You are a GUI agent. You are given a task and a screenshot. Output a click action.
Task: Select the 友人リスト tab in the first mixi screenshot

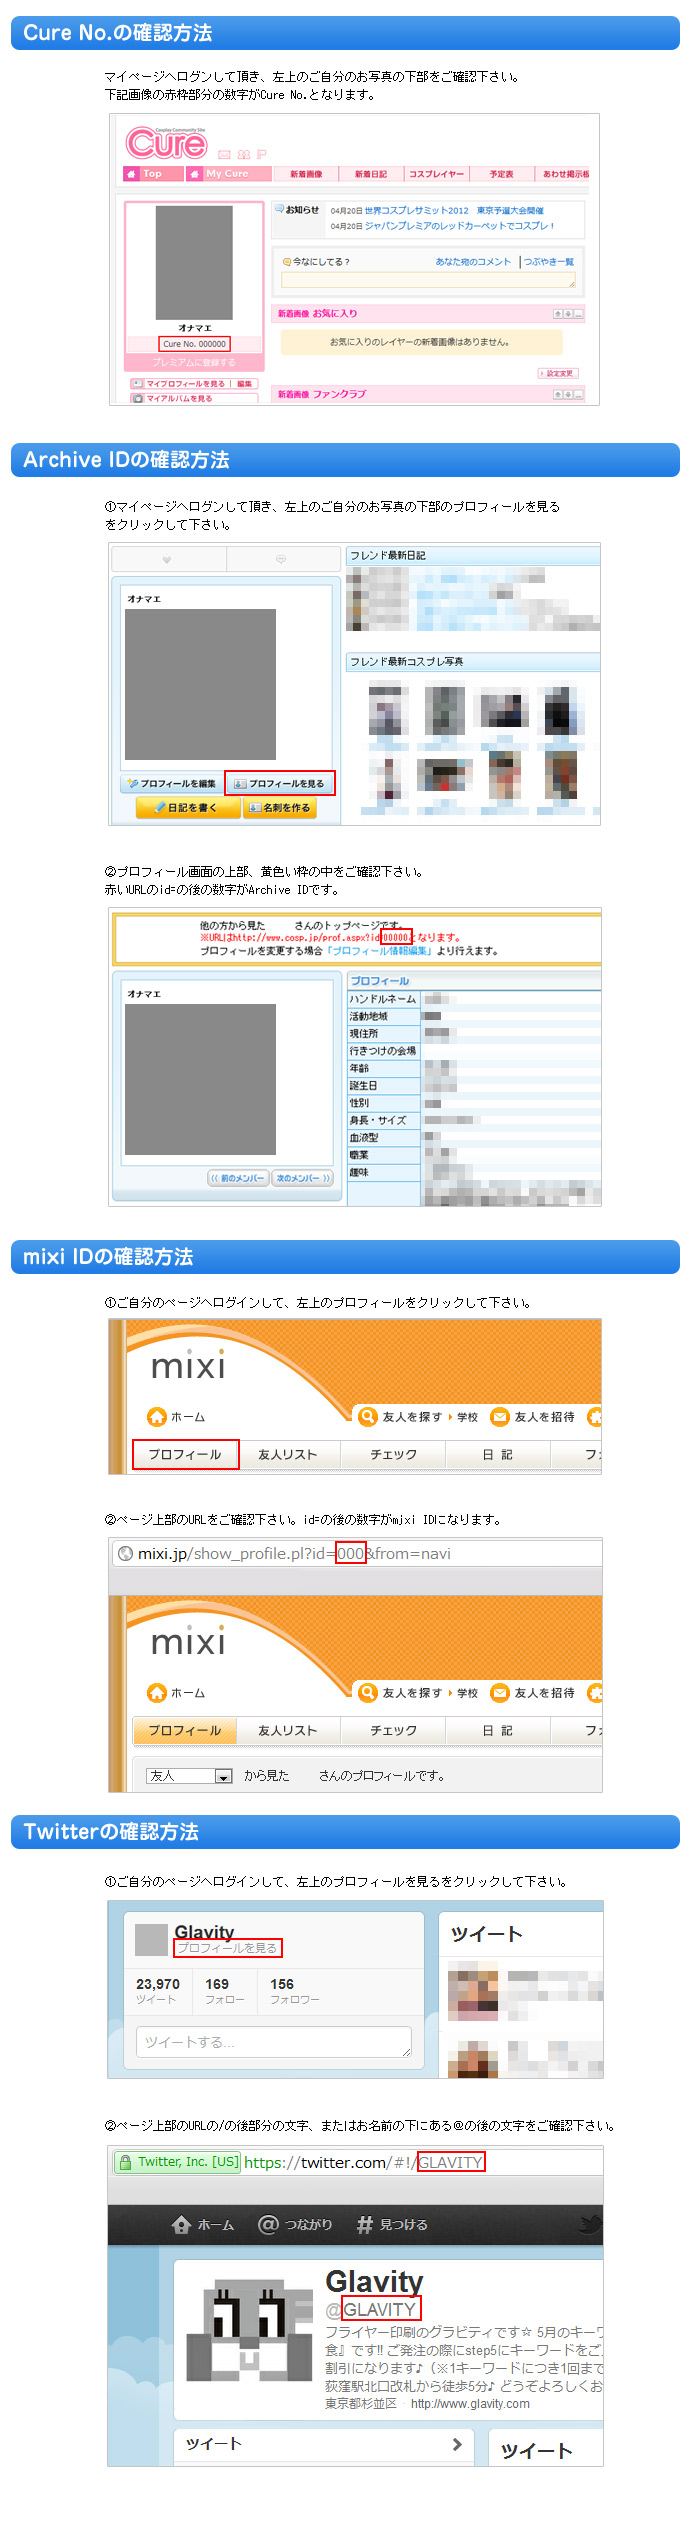pyautogui.click(x=288, y=1454)
